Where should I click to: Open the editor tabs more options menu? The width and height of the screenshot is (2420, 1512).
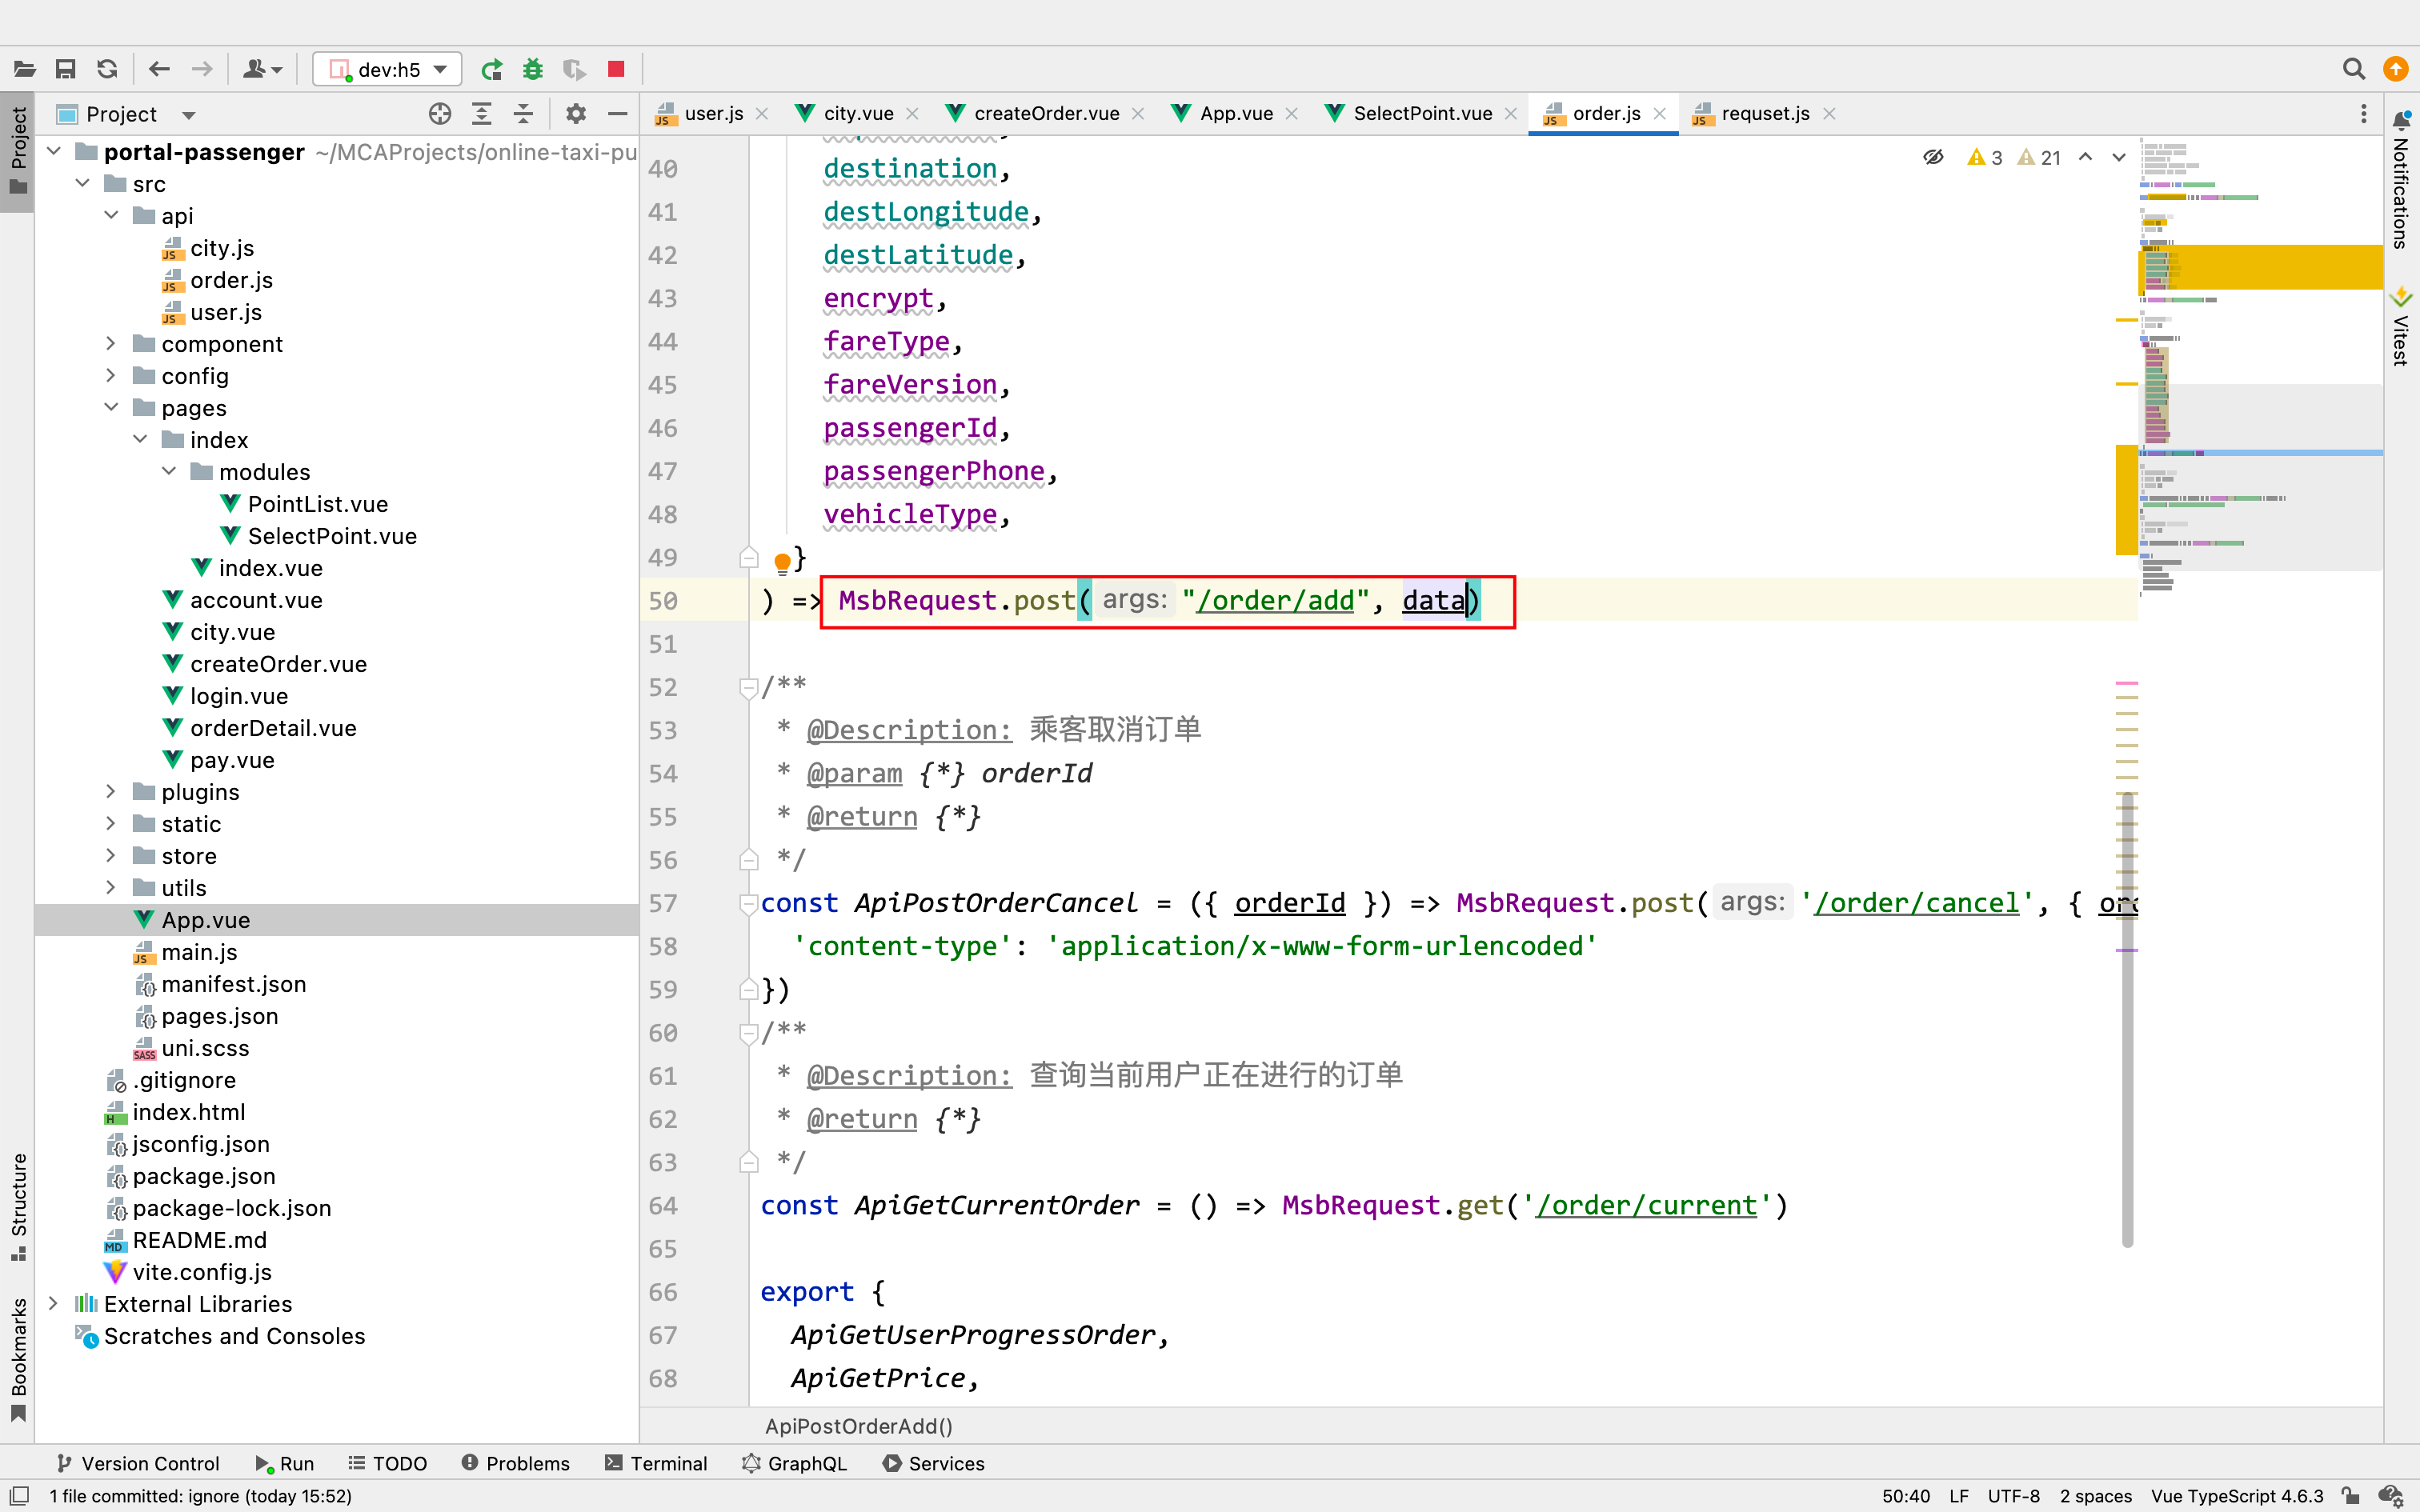coord(2364,114)
